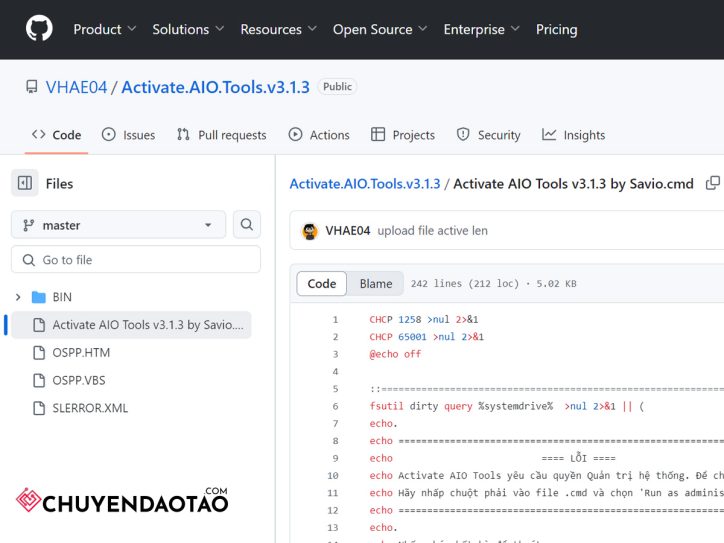Open the Security tab
This screenshot has height=543, width=724.
488,135
